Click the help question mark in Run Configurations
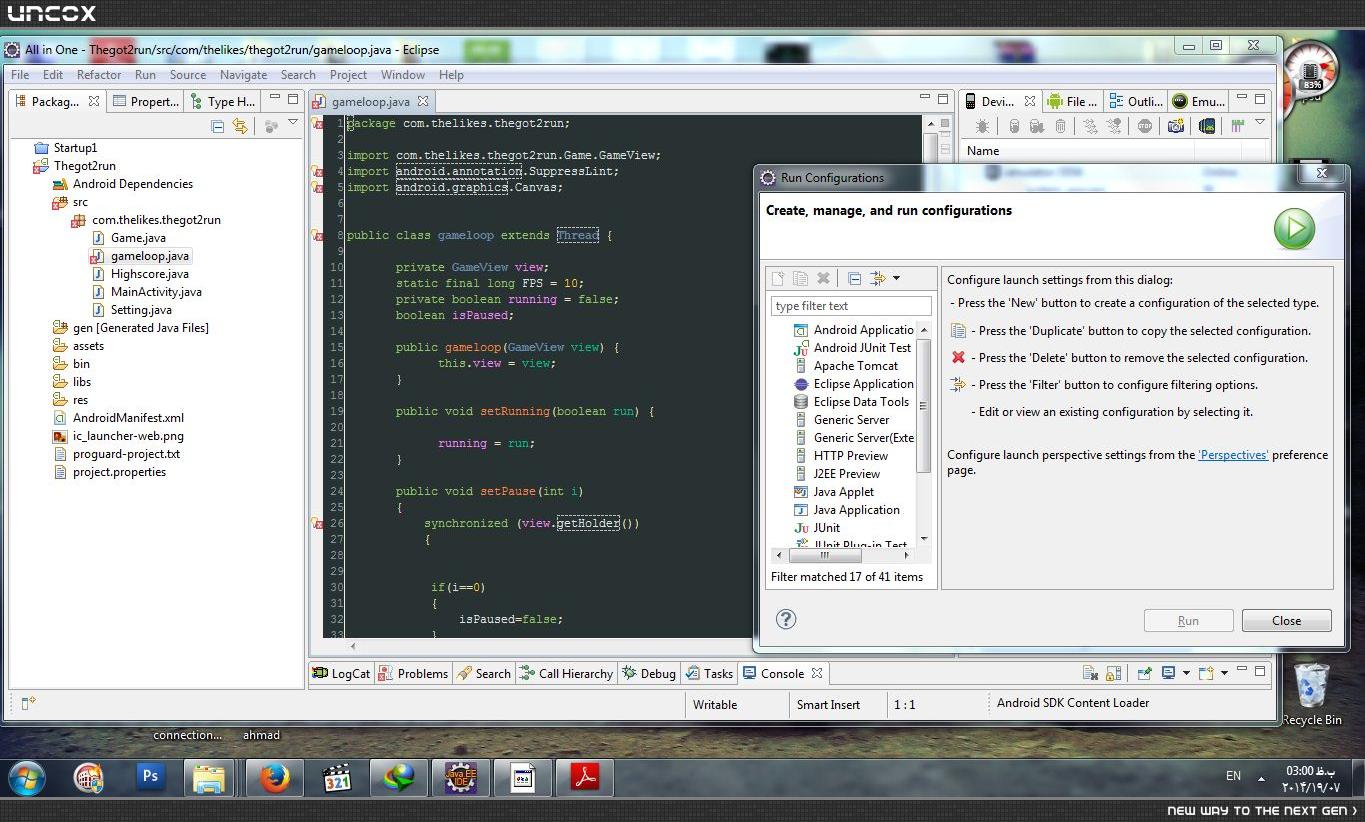This screenshot has width=1365, height=822. pos(786,619)
